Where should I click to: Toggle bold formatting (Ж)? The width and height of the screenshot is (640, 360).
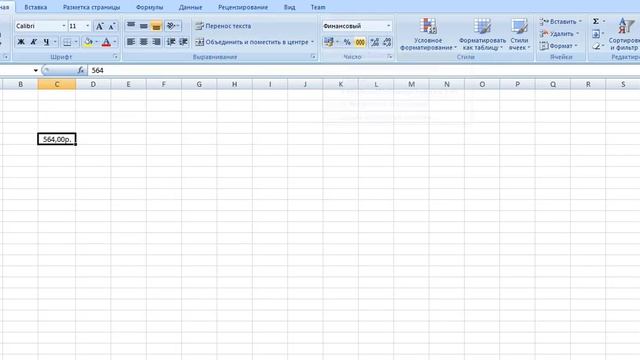pyautogui.click(x=21, y=42)
